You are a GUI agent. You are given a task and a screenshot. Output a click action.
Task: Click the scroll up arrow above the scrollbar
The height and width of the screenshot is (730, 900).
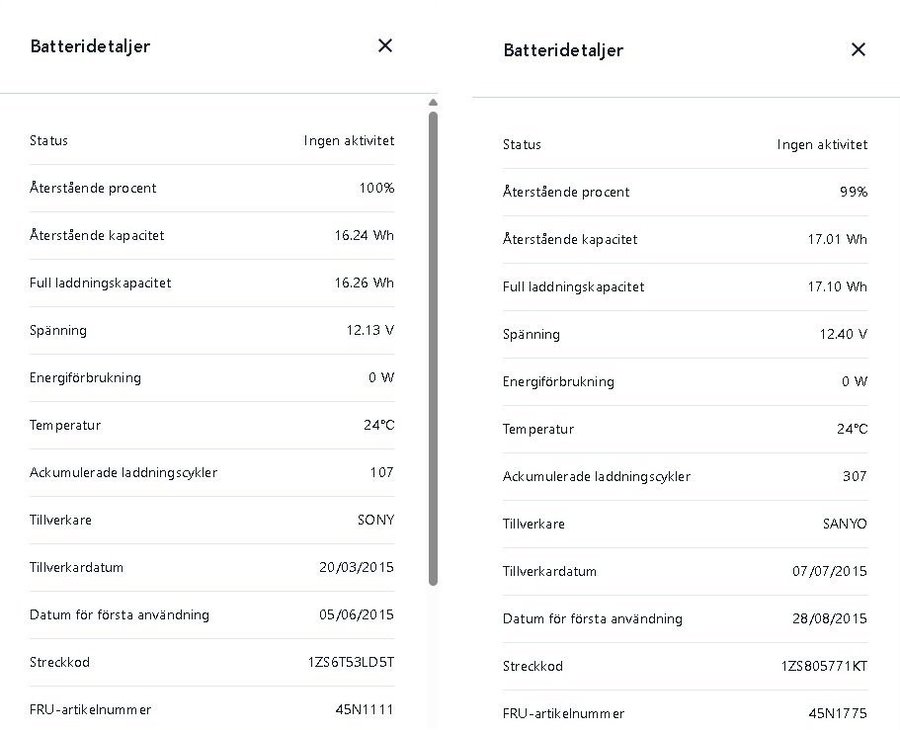pyautogui.click(x=433, y=102)
